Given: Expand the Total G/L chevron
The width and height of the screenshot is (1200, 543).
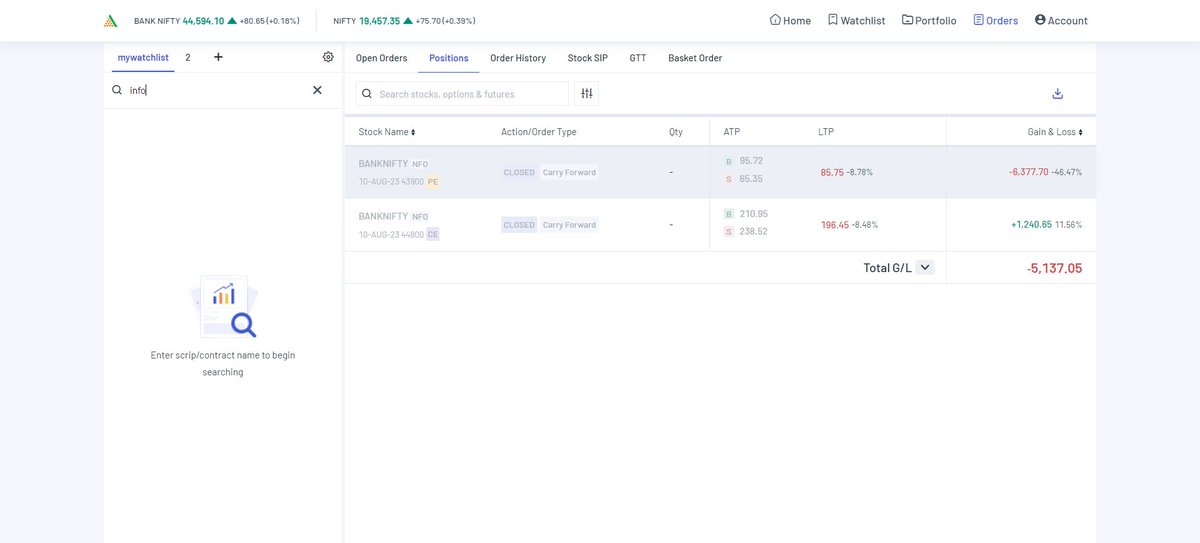Looking at the screenshot, I should coord(925,267).
